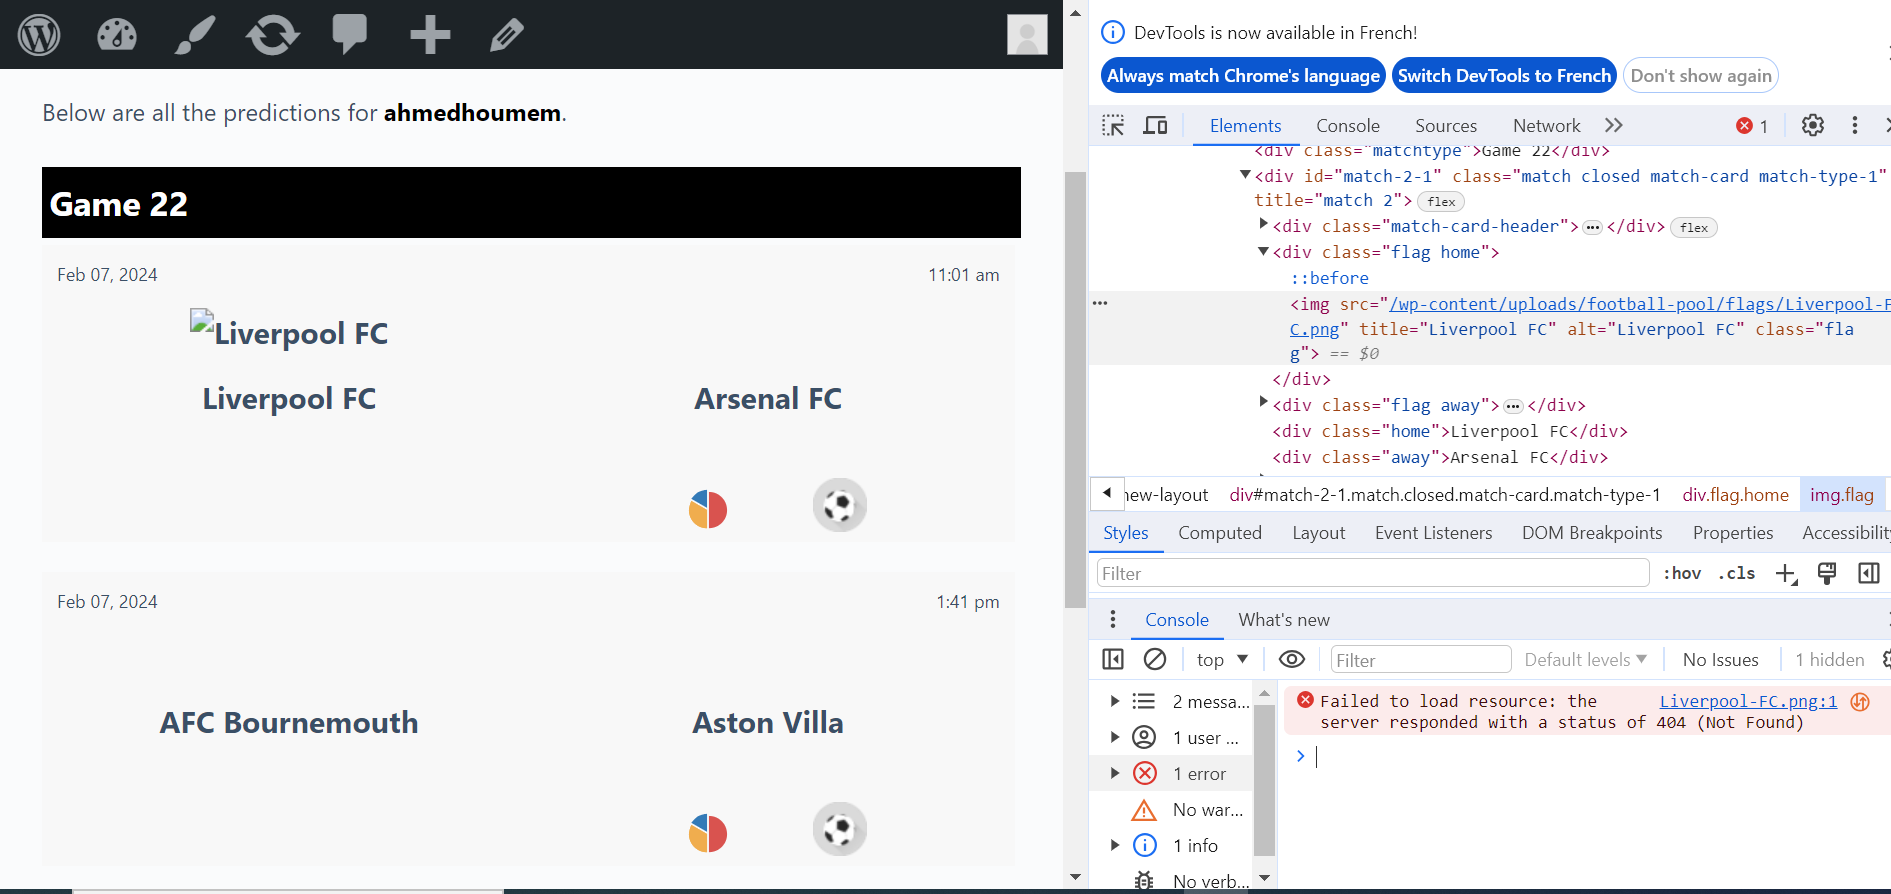Click soccer ball icon for Bournemouth match
The image size is (1891, 894).
(x=840, y=829)
